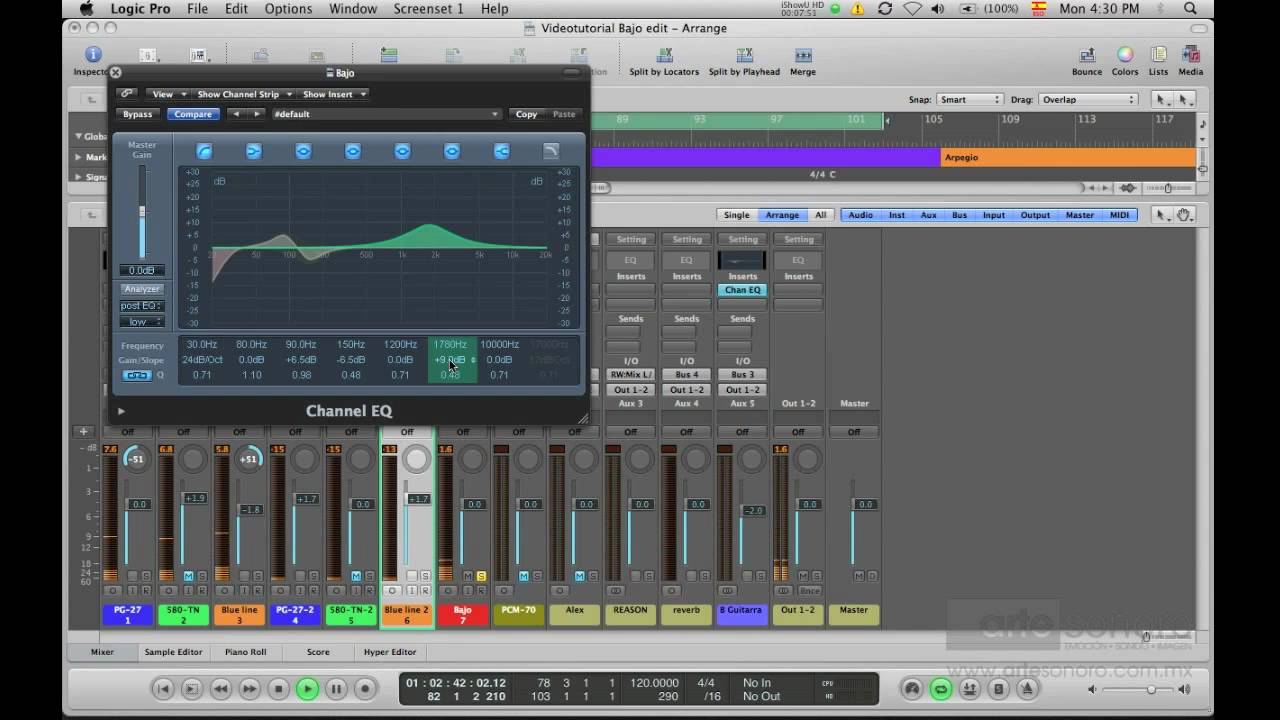Toggle the high-shelf EQ band

point(501,151)
